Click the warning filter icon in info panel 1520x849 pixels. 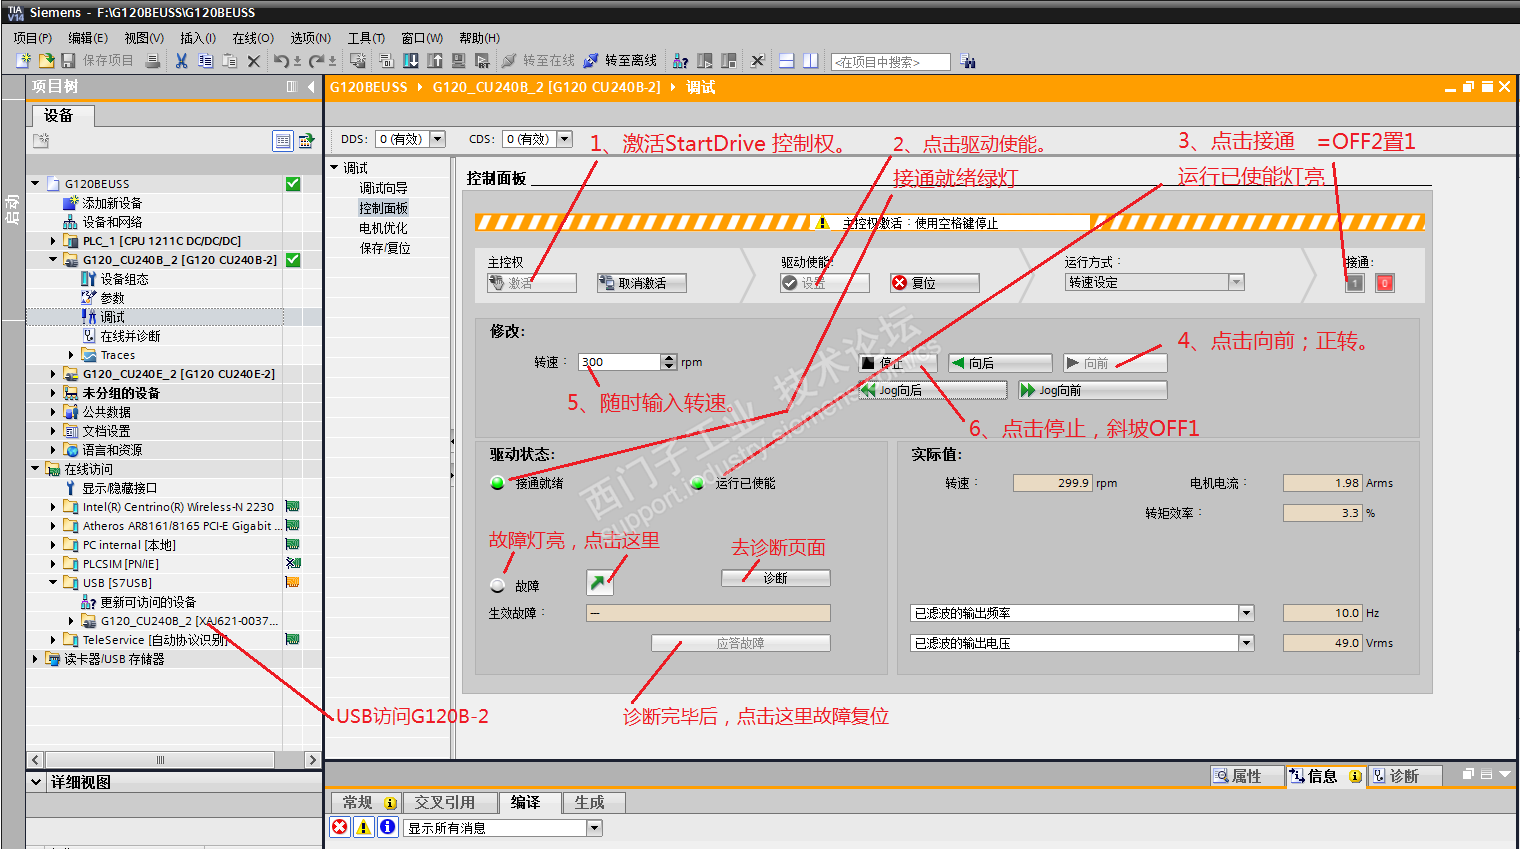click(364, 827)
